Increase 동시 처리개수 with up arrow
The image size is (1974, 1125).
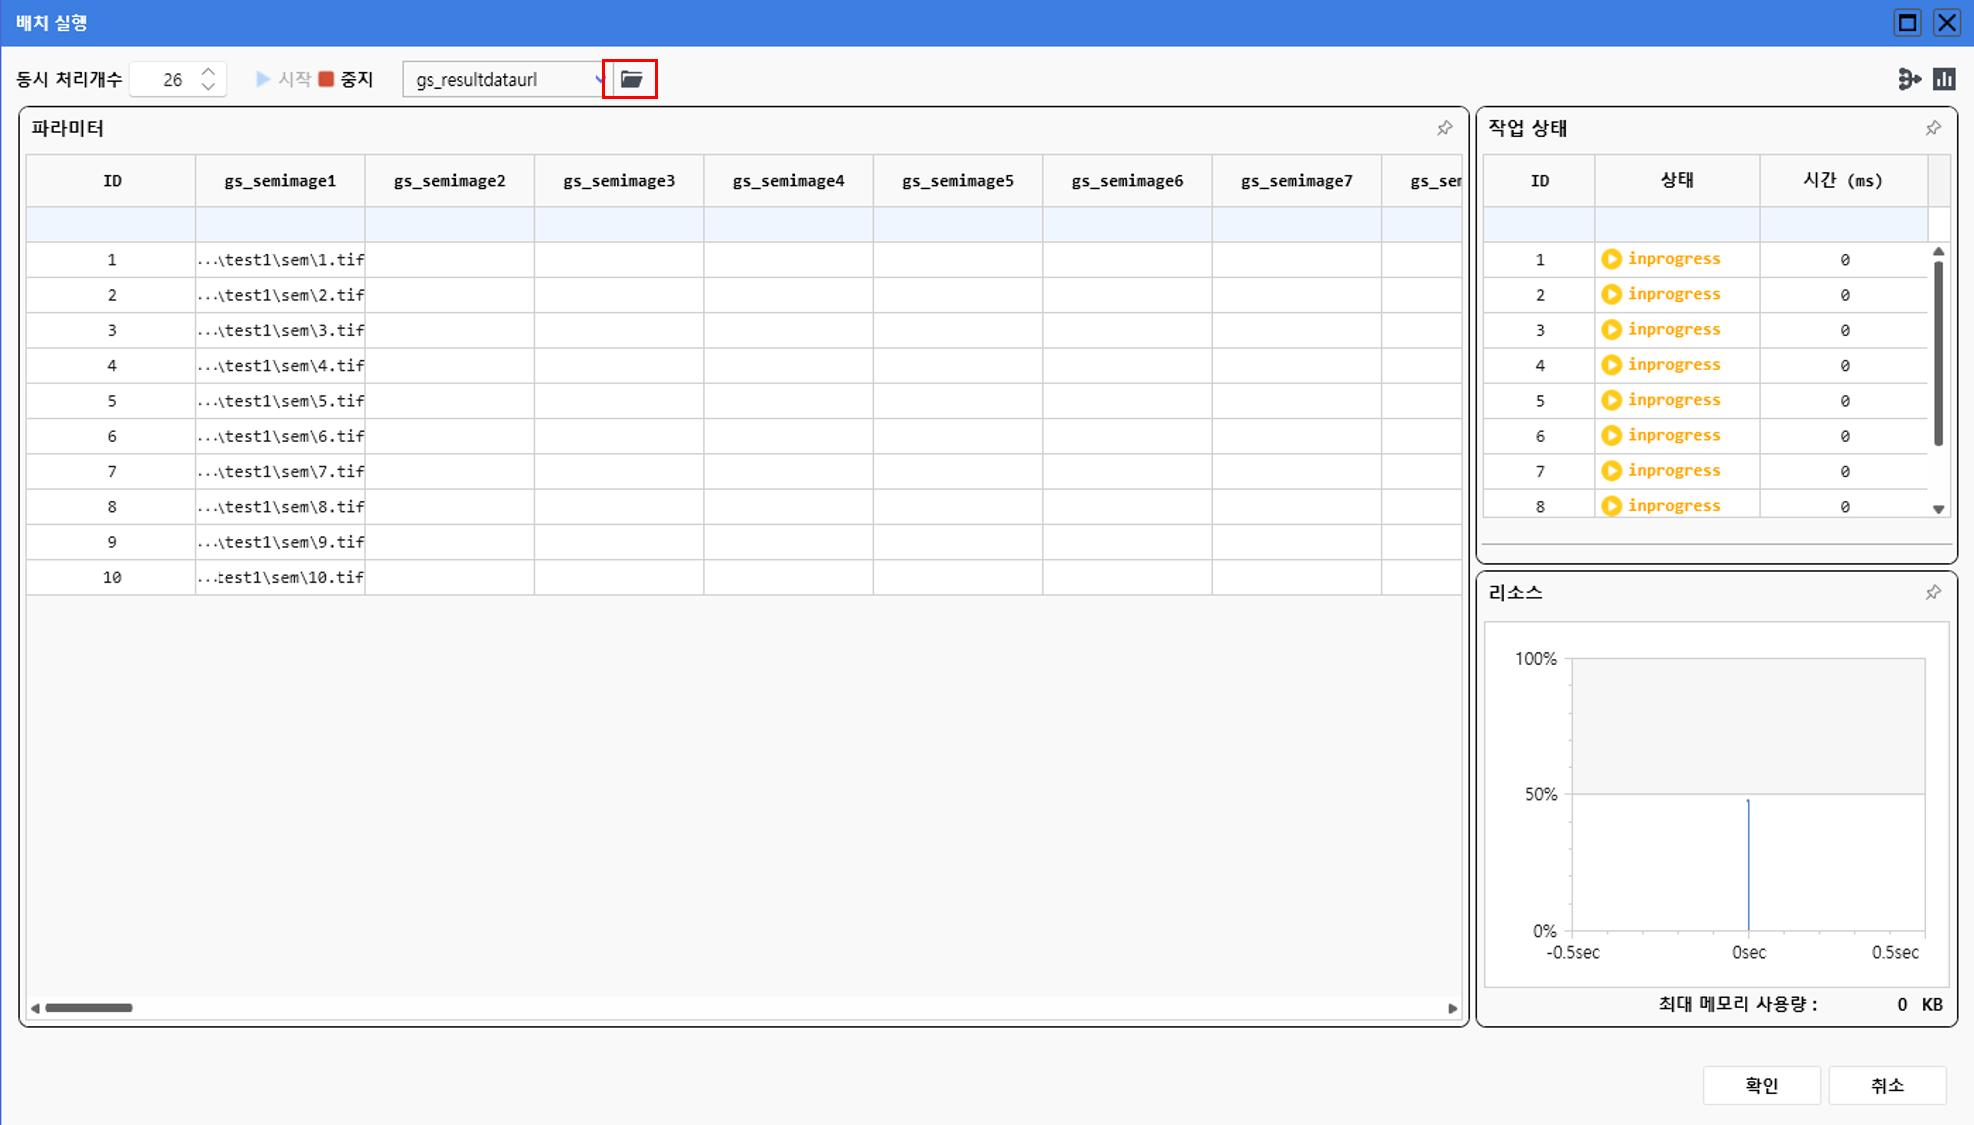(x=208, y=72)
